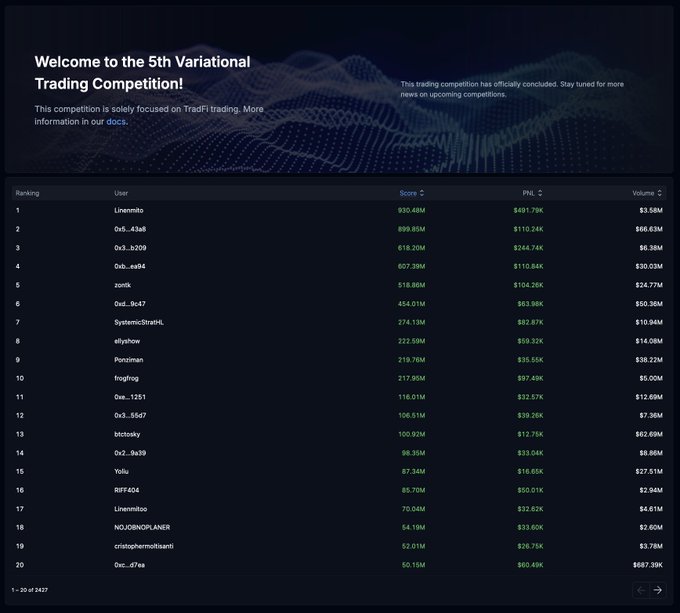This screenshot has width=680, height=613.
Task: Select user 0xb...ea94
Action: 130,266
